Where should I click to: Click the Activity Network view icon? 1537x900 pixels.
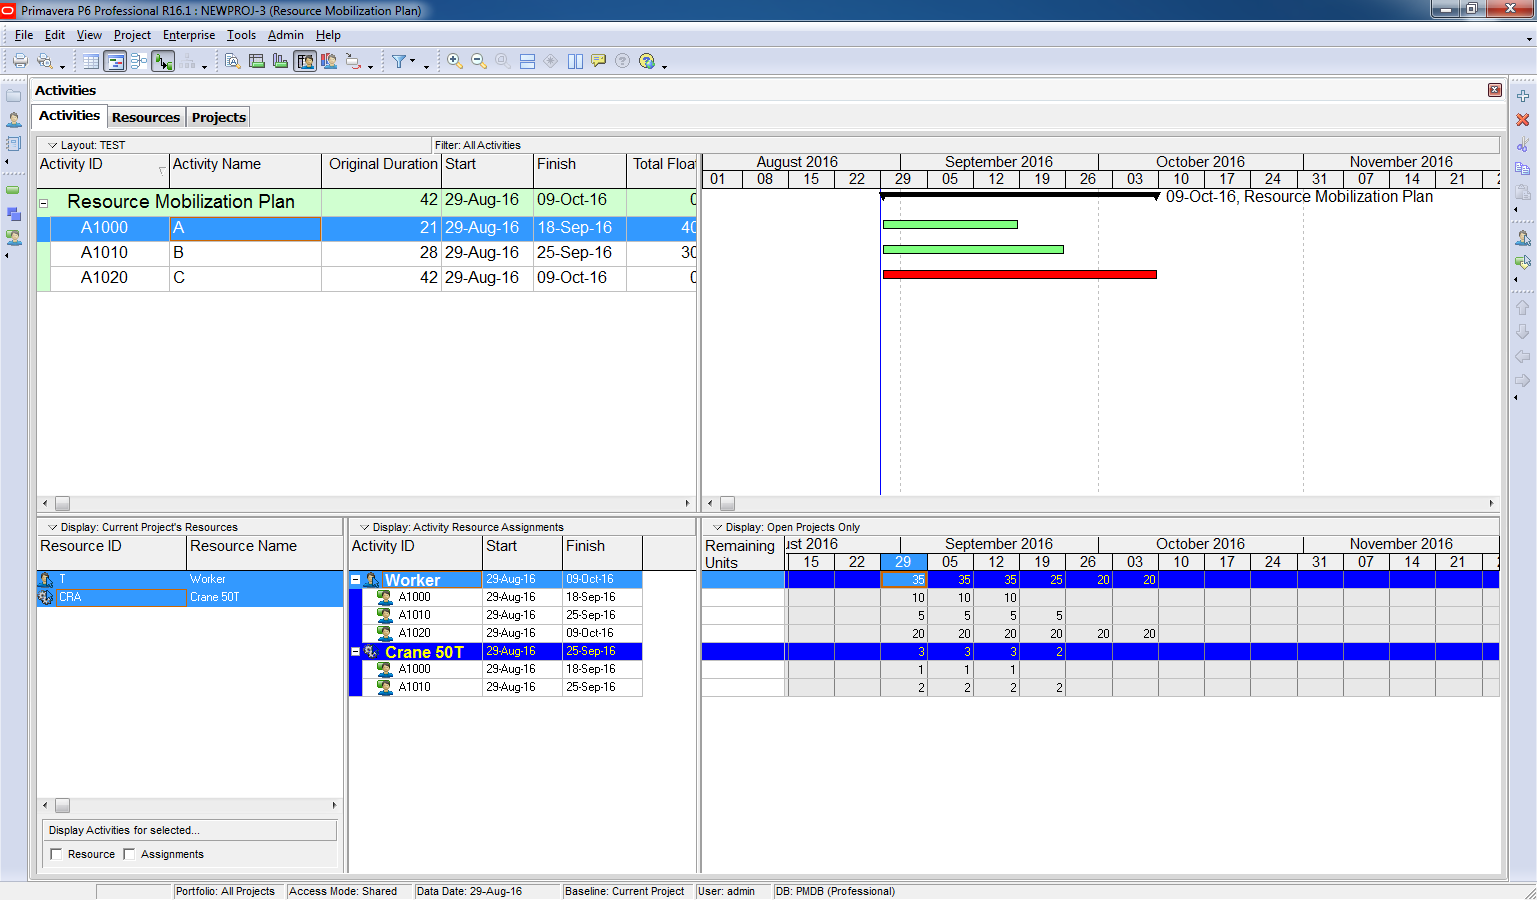coord(139,61)
